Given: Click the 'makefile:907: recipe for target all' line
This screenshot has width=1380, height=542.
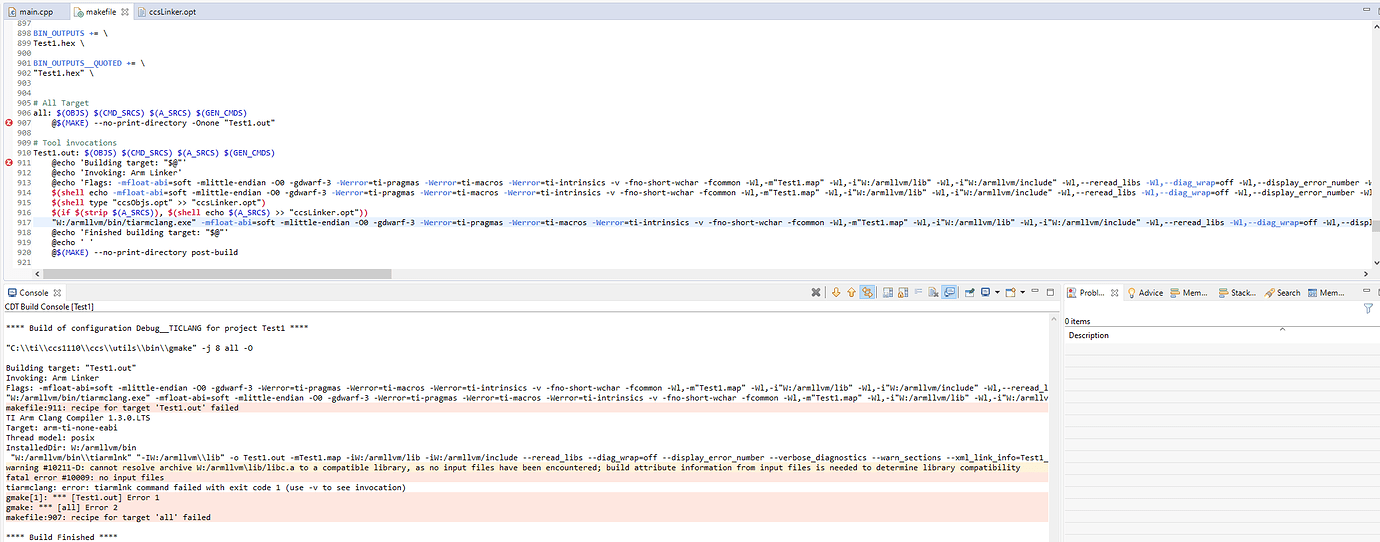Looking at the screenshot, I should coord(108,517).
